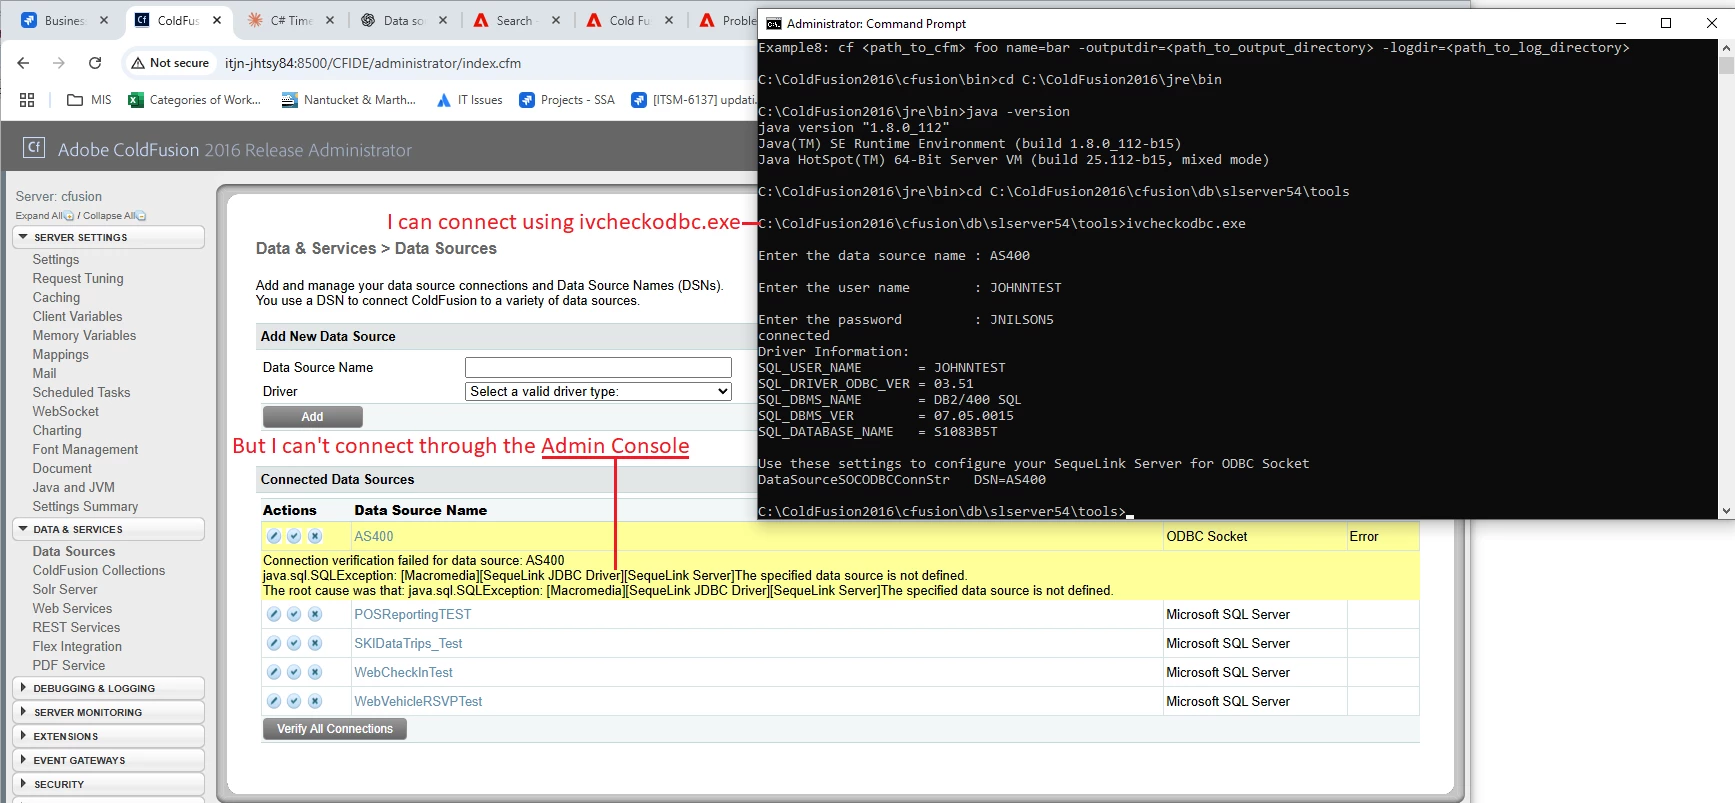1735x803 pixels.
Task: Open ColdFusion Collections in sidebar
Action: [x=98, y=571]
